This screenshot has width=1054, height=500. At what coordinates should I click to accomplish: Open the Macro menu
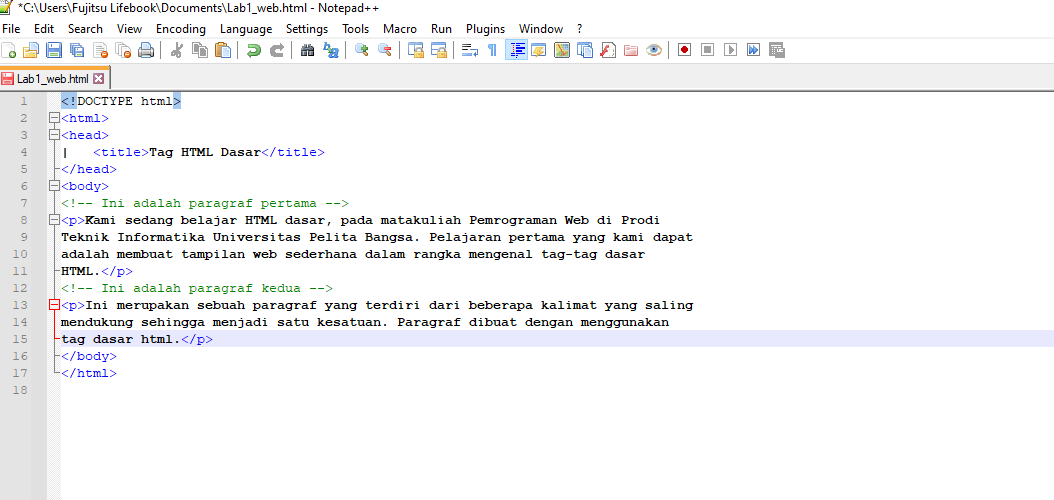[400, 29]
